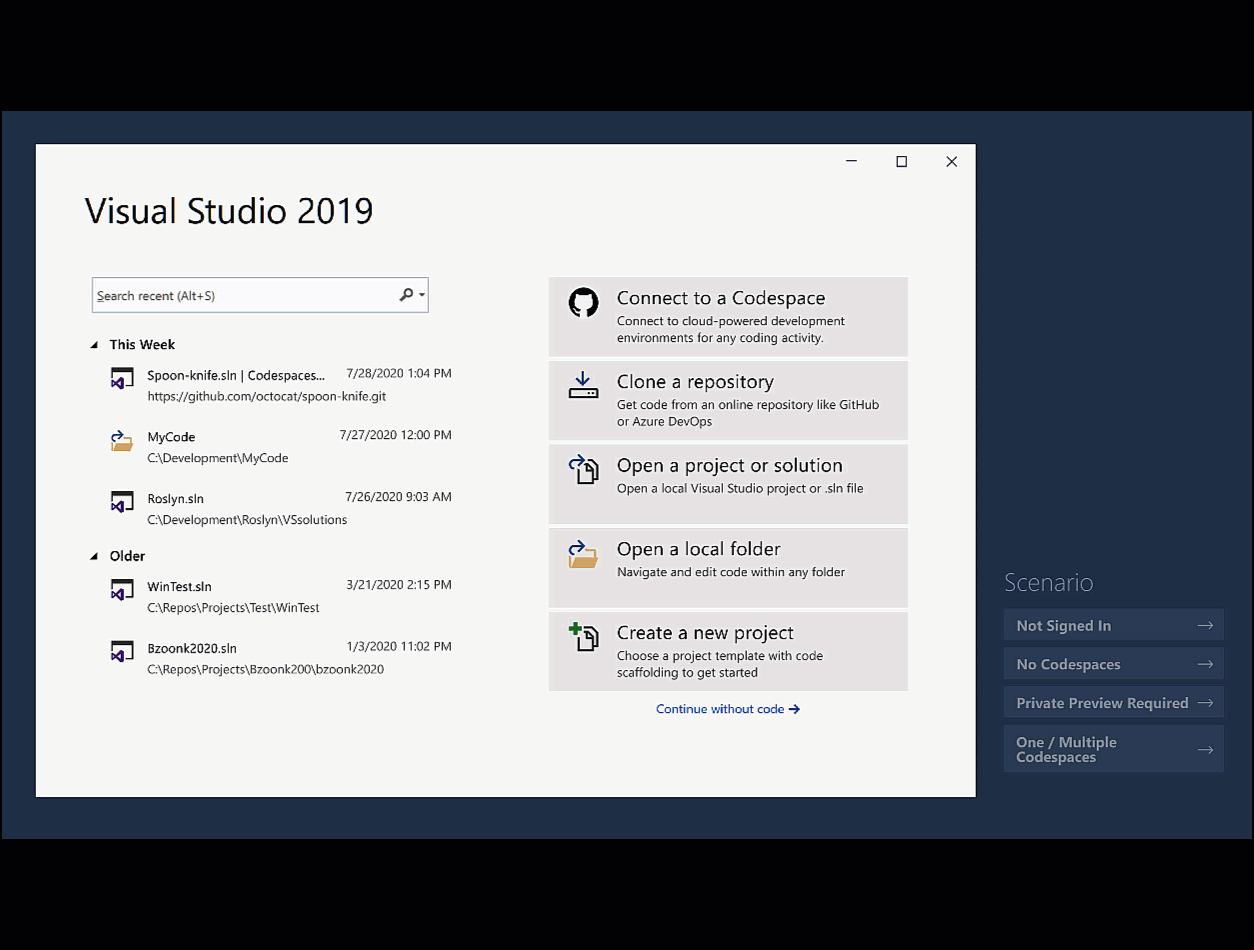Select the Not Signed In scenario
Viewport: 1254px width, 950px height.
(1114, 625)
